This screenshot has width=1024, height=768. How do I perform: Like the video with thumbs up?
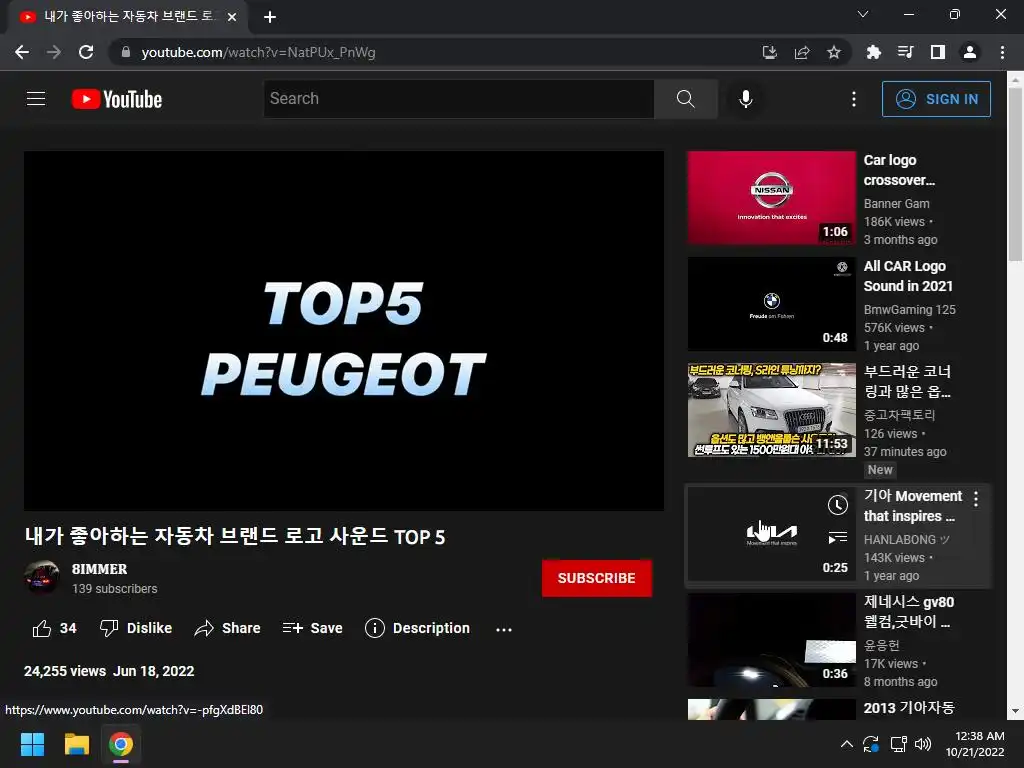coord(54,628)
